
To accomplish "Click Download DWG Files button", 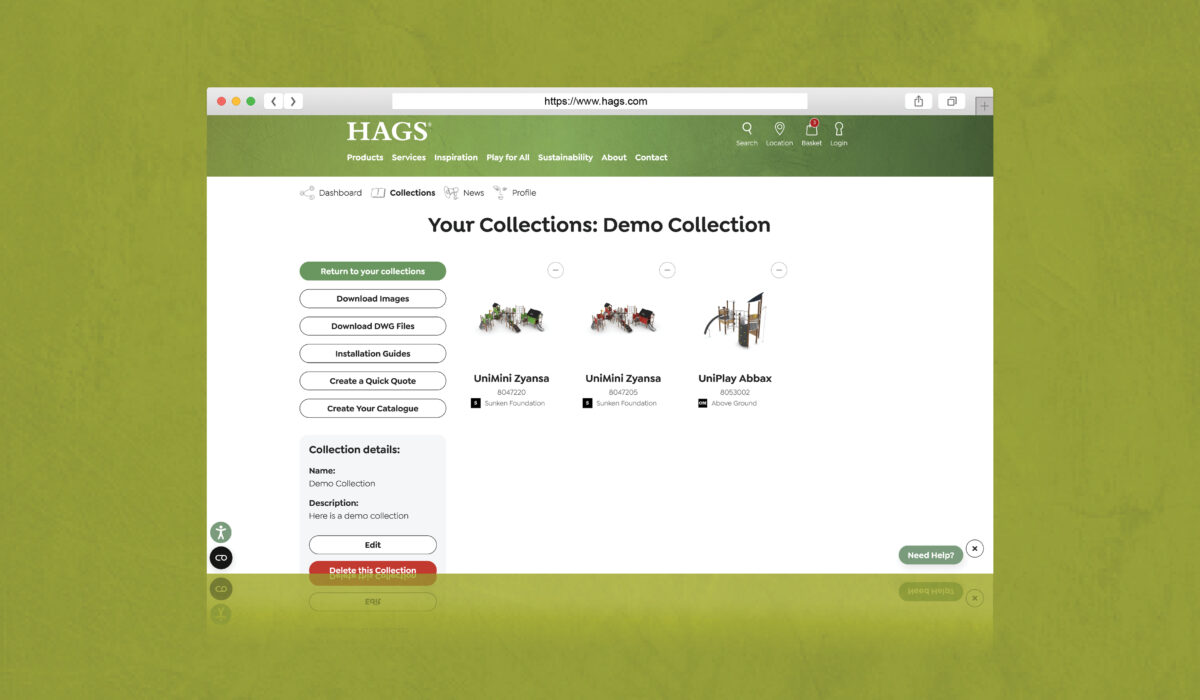I will tap(373, 326).
